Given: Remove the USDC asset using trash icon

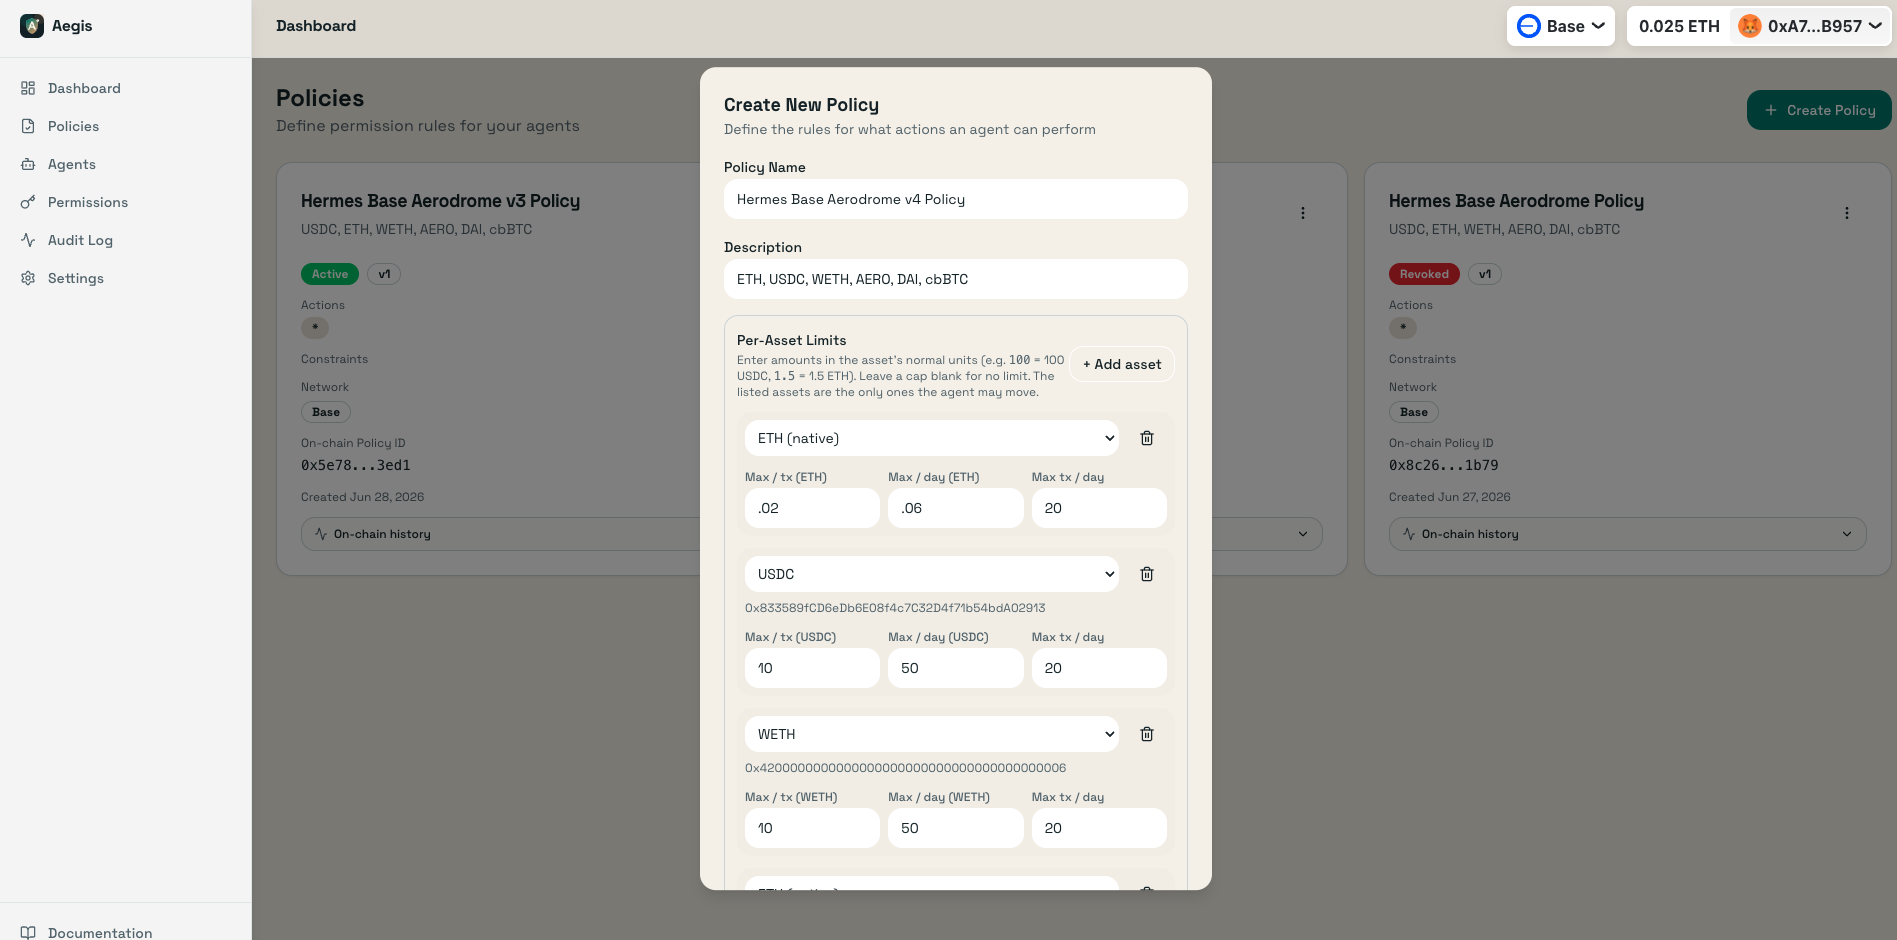Looking at the screenshot, I should (x=1147, y=574).
